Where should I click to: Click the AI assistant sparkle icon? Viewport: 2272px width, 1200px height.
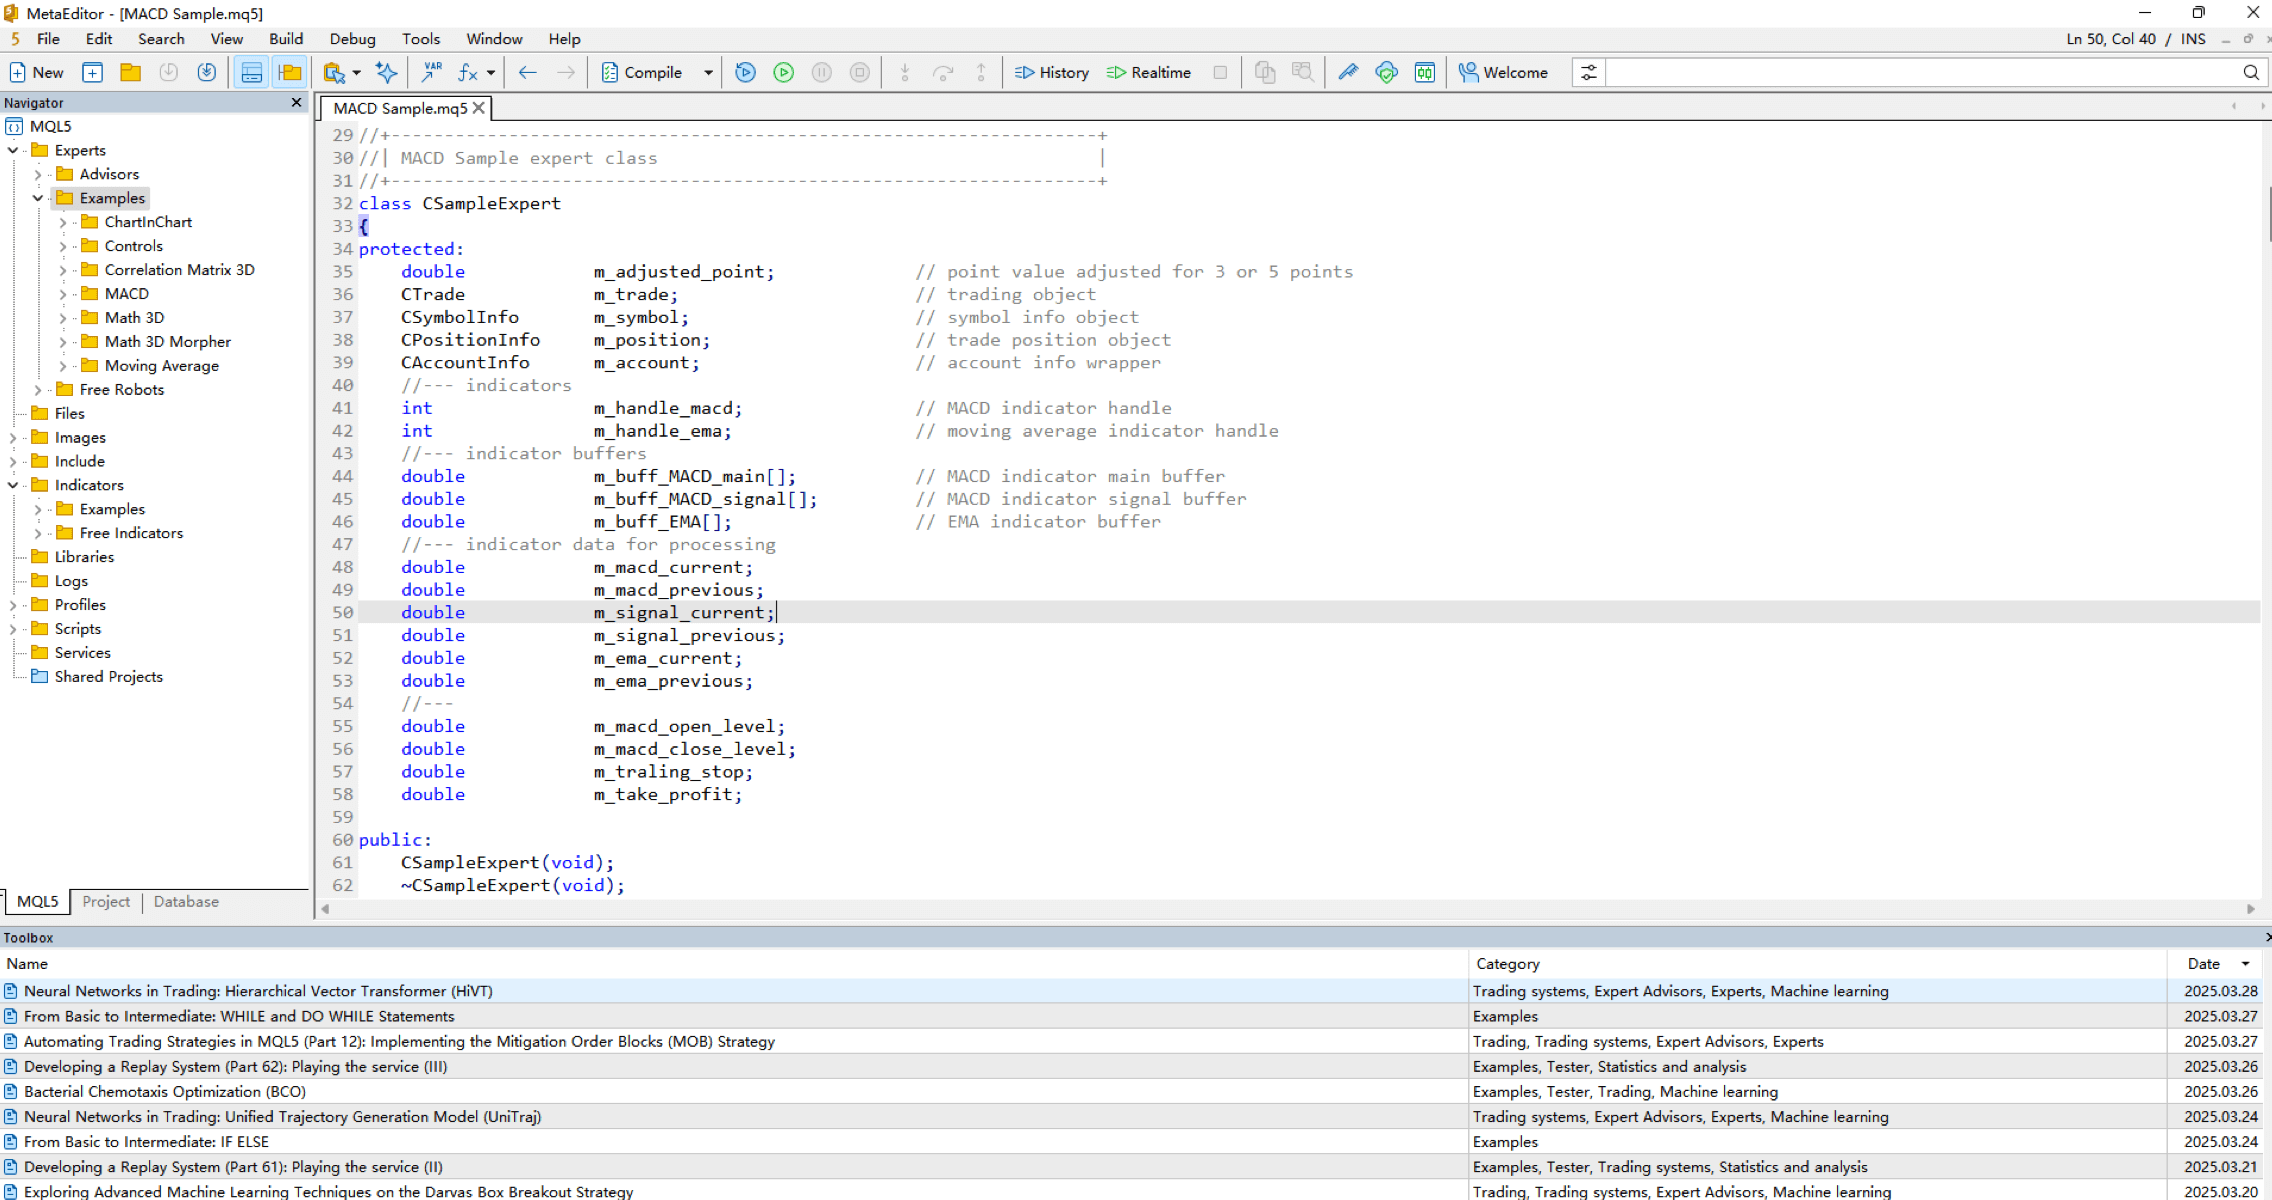386,72
